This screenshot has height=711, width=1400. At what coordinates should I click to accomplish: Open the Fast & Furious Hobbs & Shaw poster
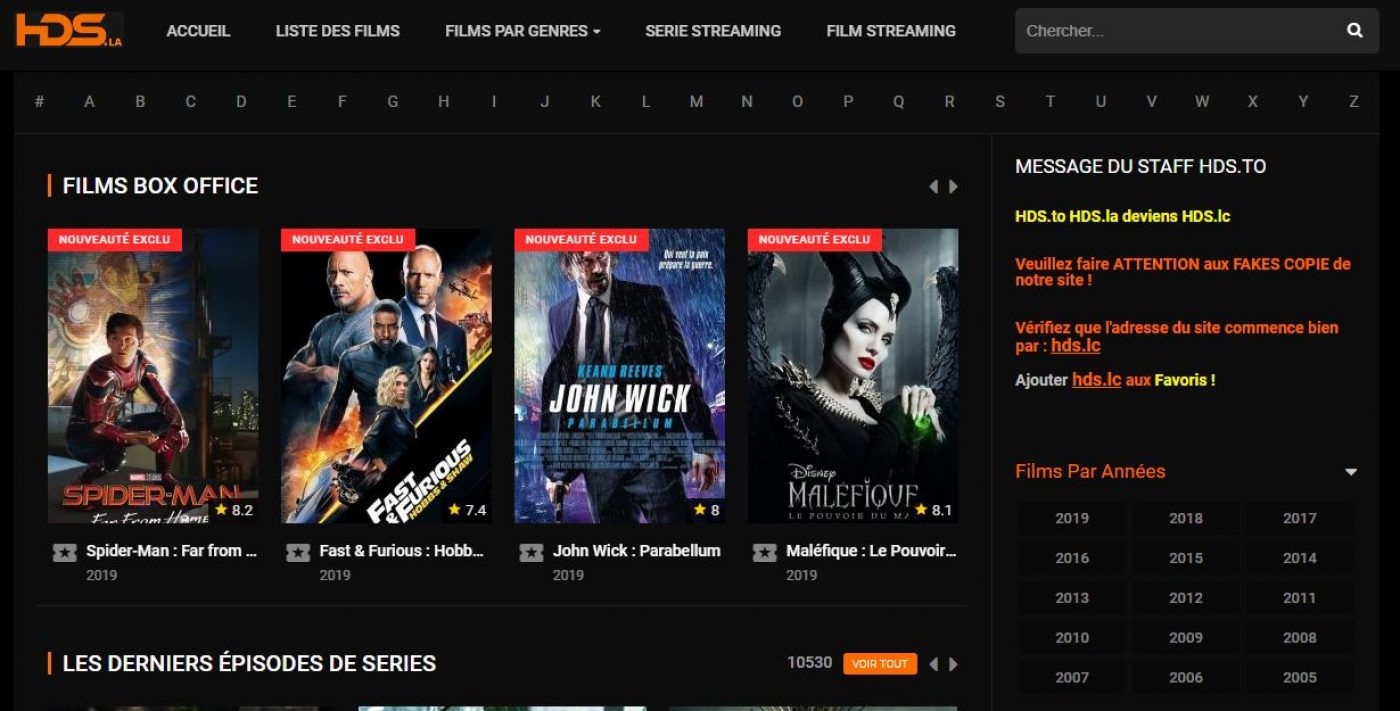(386, 376)
